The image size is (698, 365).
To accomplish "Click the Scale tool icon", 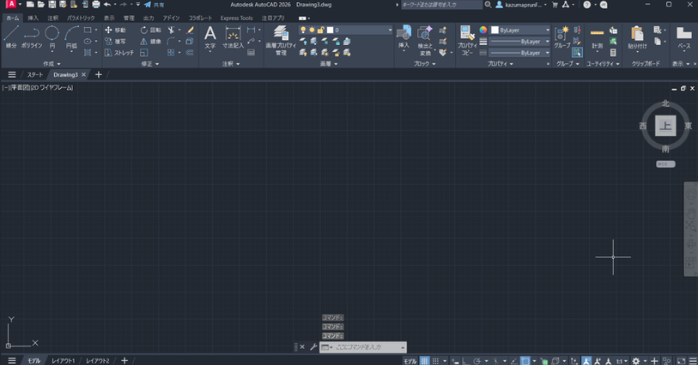I will pyautogui.click(x=144, y=53).
